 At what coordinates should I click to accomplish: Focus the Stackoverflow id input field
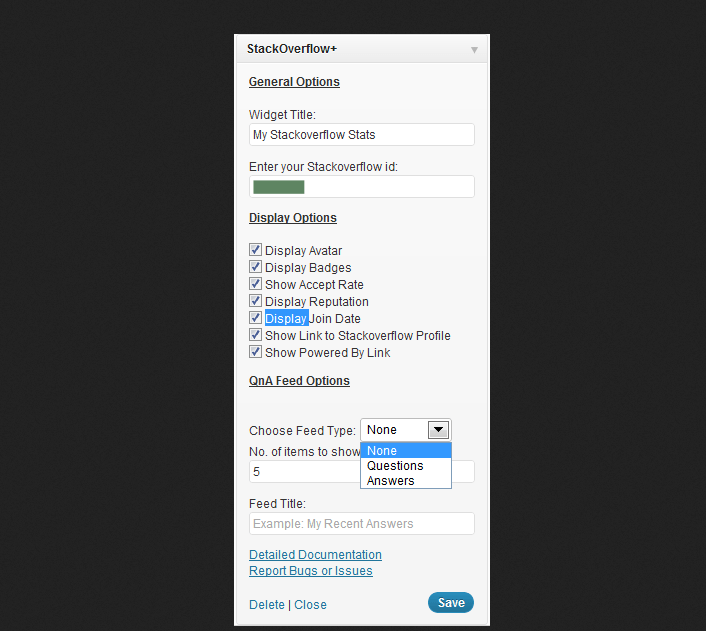tap(362, 186)
